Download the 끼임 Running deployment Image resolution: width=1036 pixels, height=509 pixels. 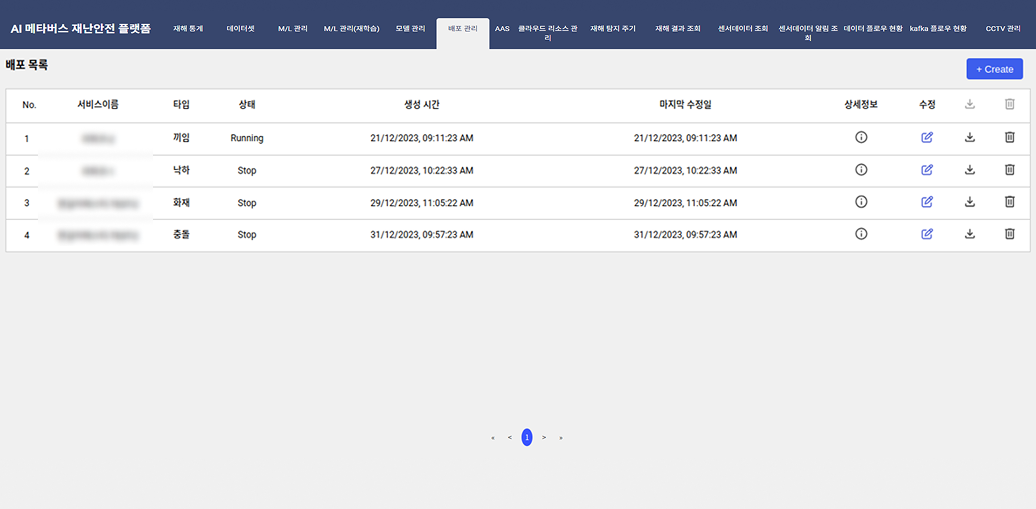point(970,137)
